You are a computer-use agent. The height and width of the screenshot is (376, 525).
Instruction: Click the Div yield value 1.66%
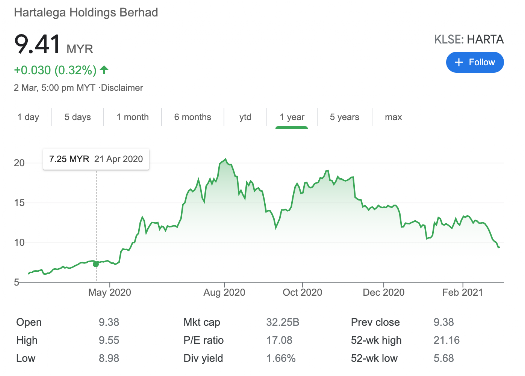click(x=281, y=358)
